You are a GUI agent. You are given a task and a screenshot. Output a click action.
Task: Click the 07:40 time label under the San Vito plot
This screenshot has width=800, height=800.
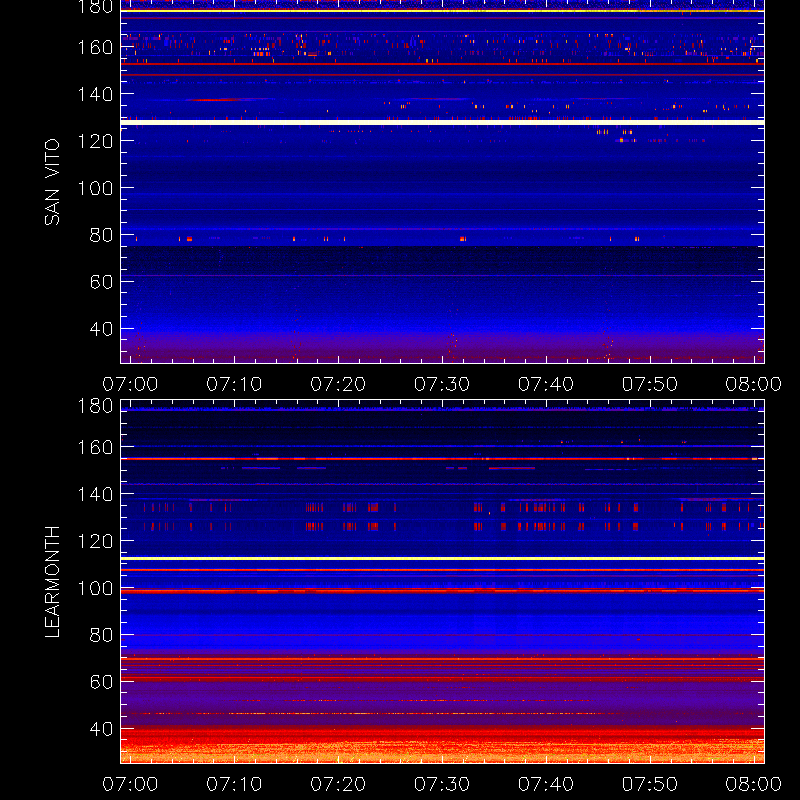546,384
